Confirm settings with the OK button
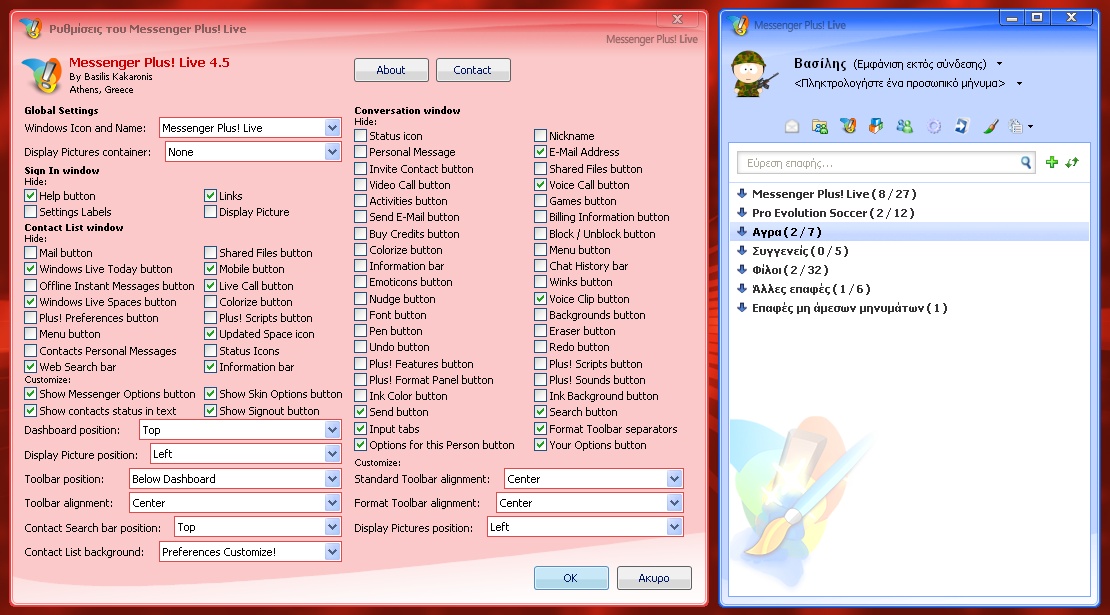Image resolution: width=1110 pixels, height=615 pixels. 571,578
